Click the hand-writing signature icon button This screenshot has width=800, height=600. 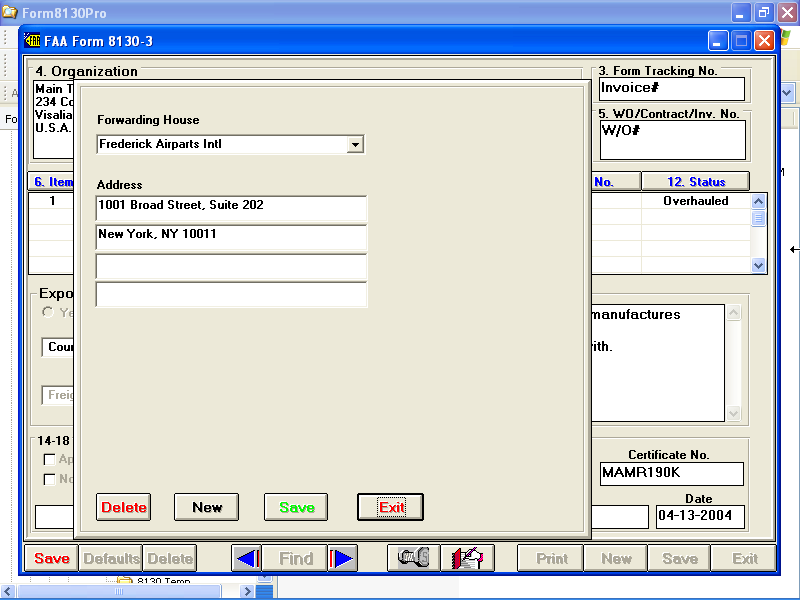(467, 559)
